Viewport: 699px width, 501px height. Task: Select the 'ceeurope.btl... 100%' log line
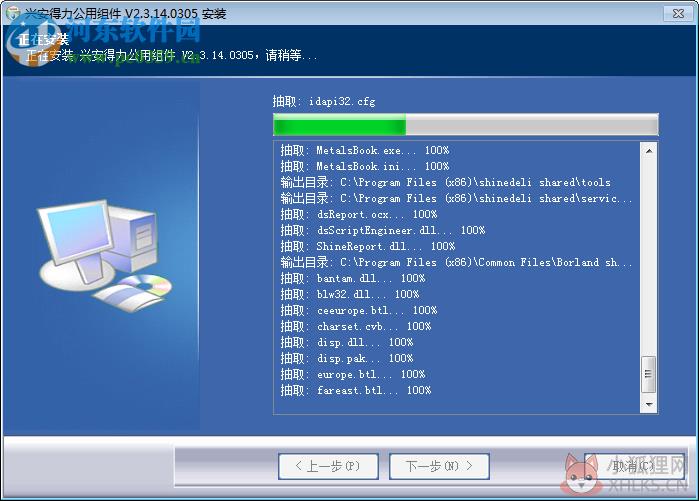pyautogui.click(x=359, y=311)
